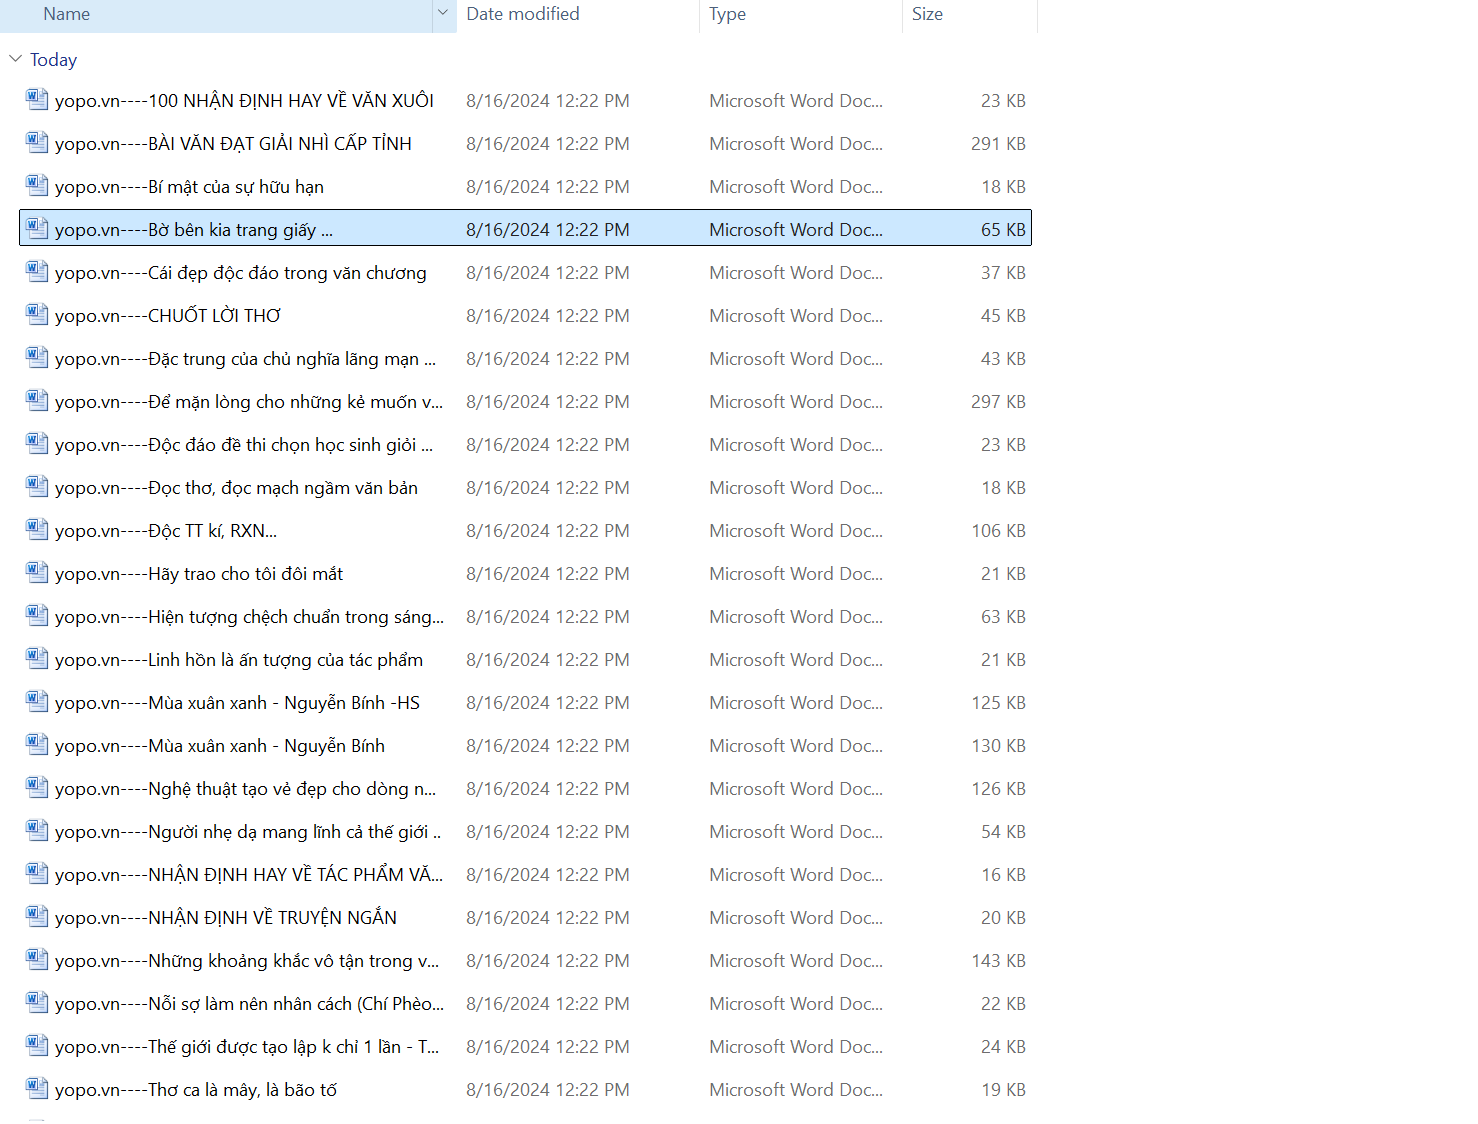Select file name 'Hãy trao cho tôi đôi mắt'
This screenshot has width=1478, height=1124.
click(x=199, y=574)
